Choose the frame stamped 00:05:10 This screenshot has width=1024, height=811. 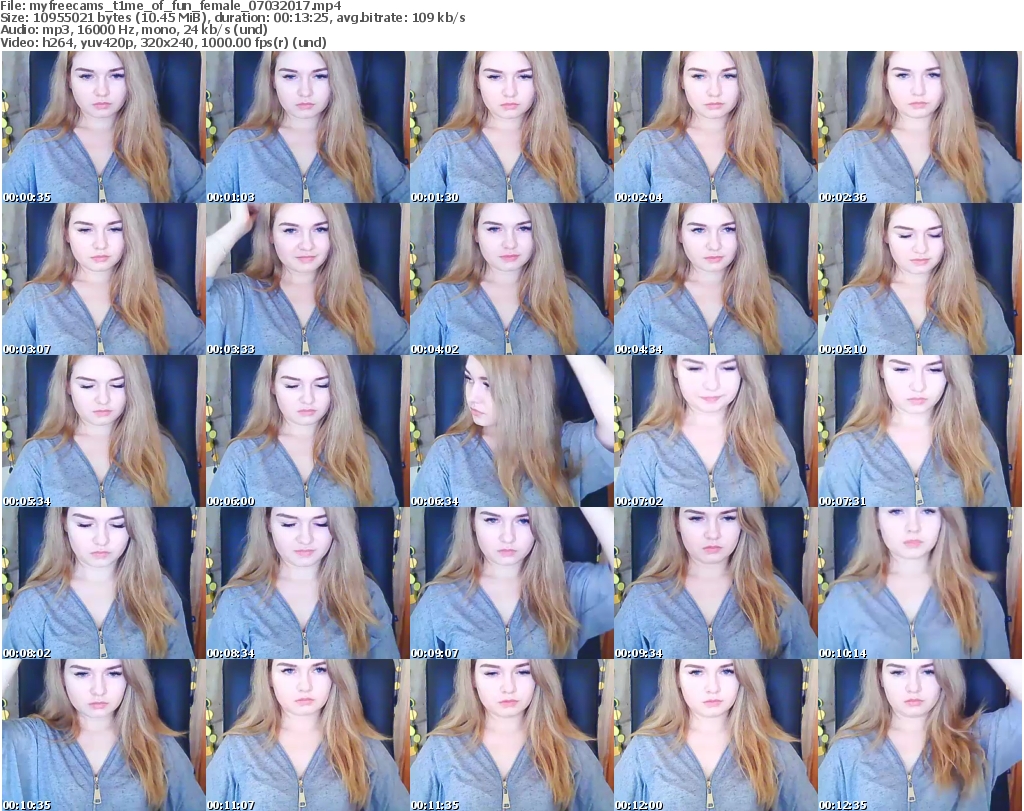920,279
